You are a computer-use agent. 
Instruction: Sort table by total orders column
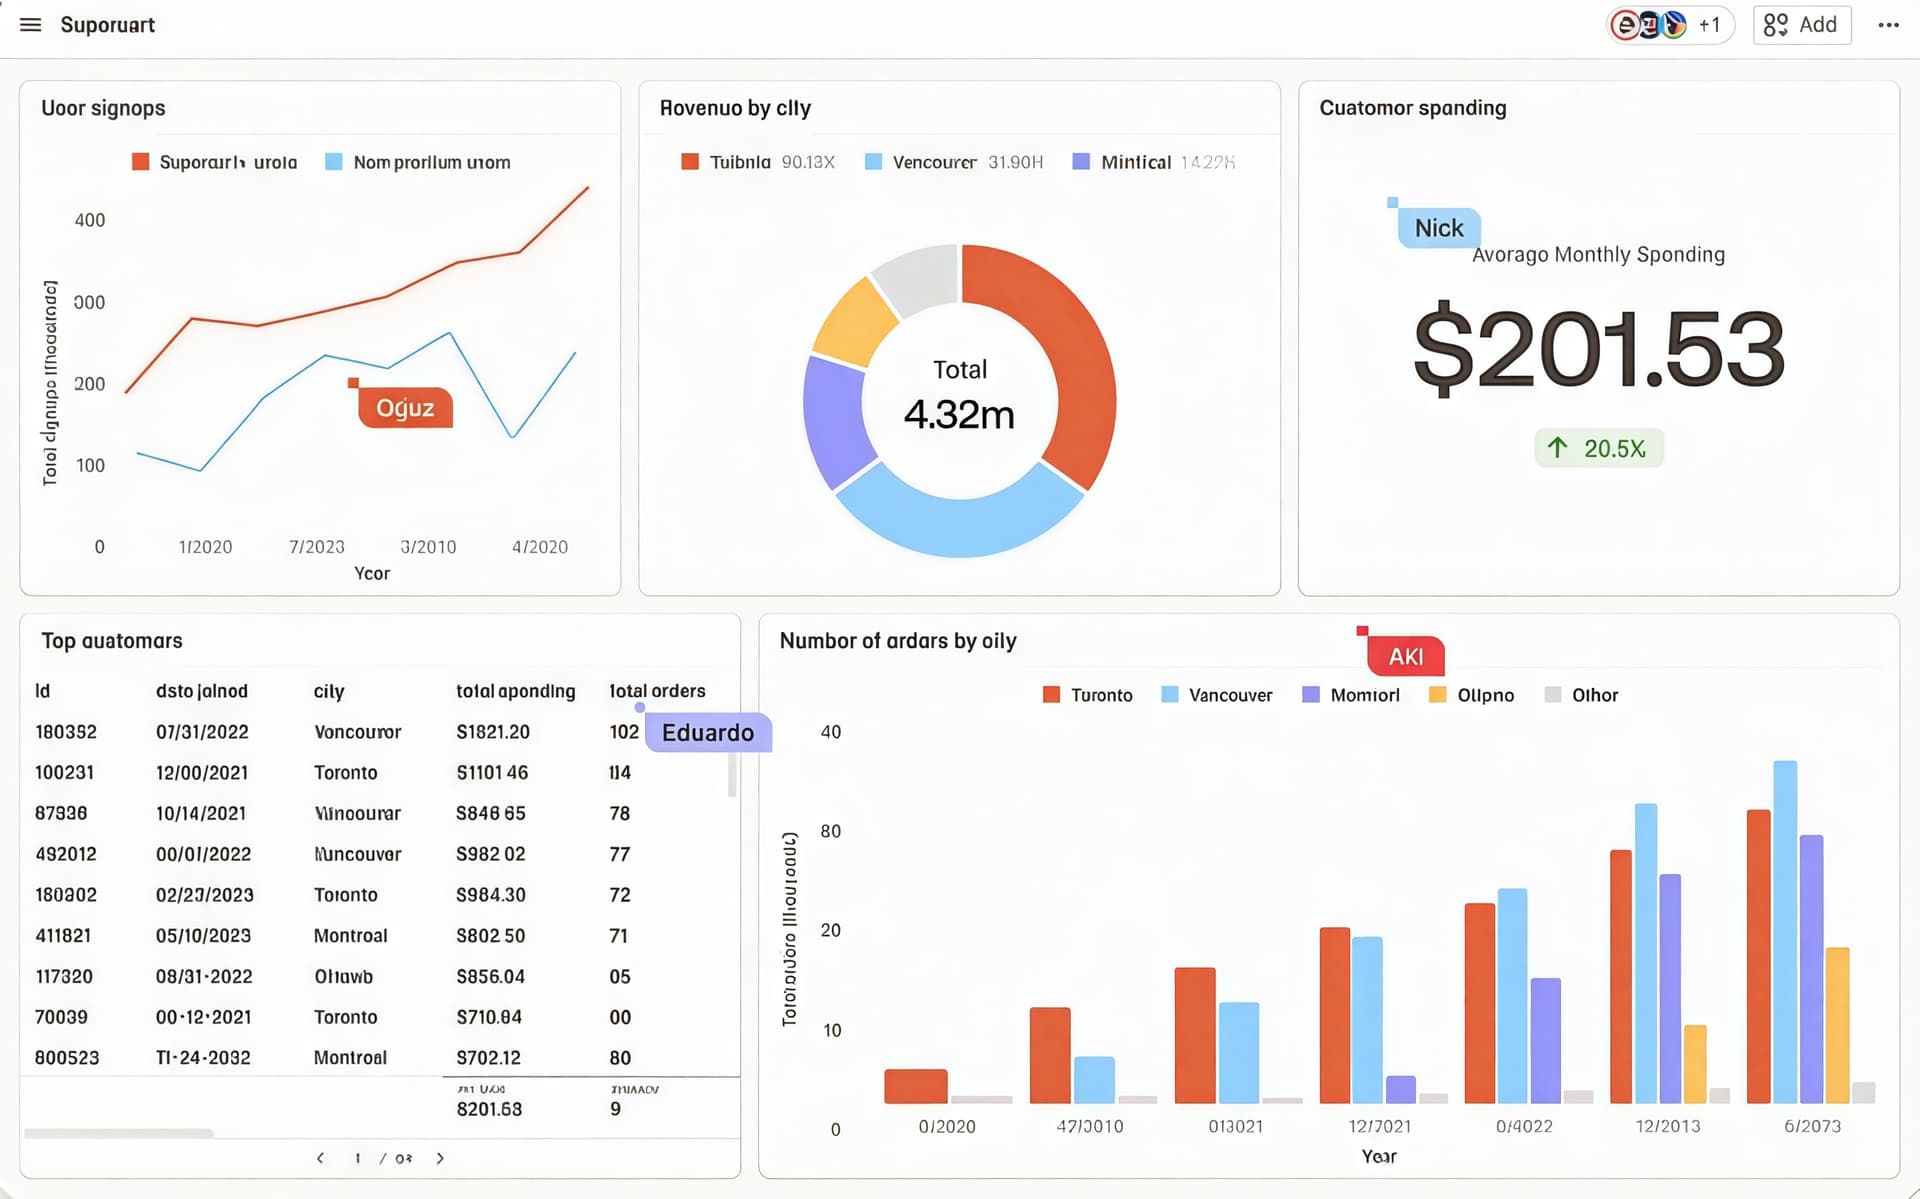(657, 691)
